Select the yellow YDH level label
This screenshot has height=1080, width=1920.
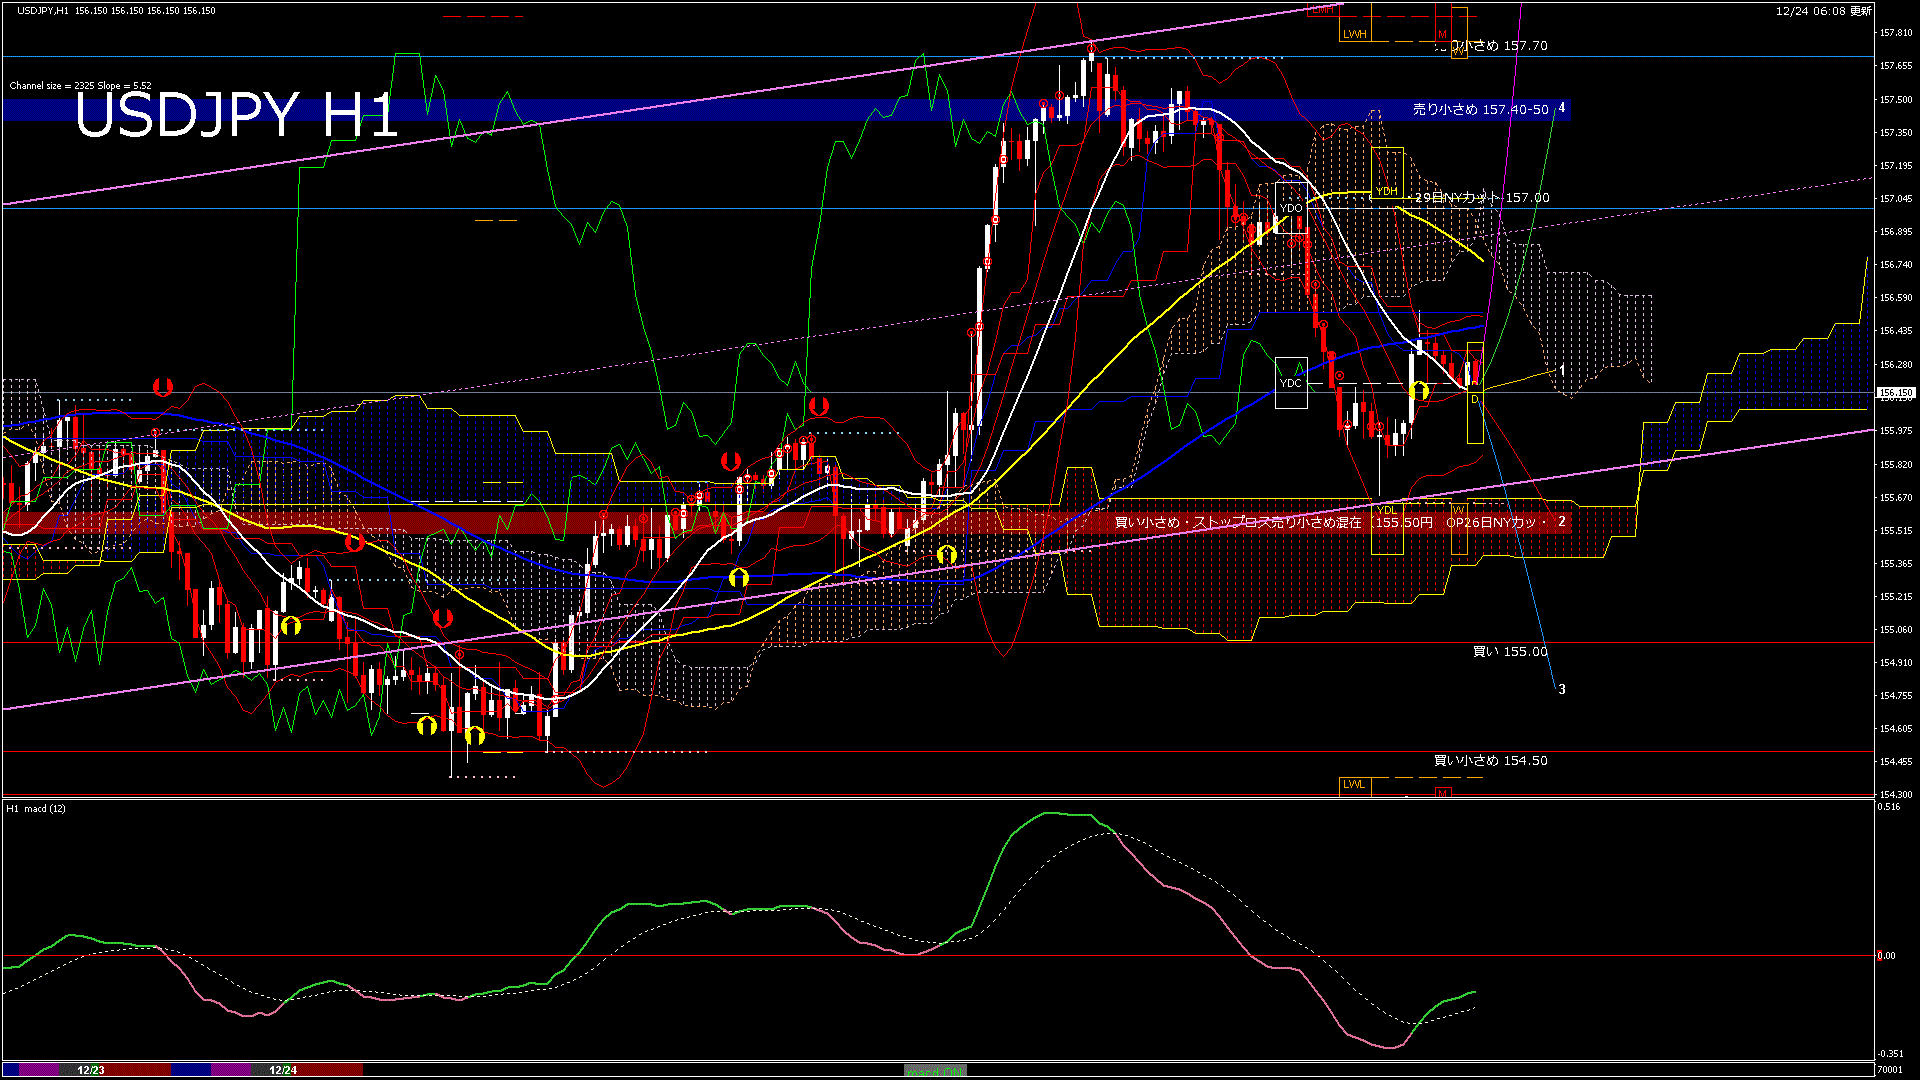click(1386, 191)
